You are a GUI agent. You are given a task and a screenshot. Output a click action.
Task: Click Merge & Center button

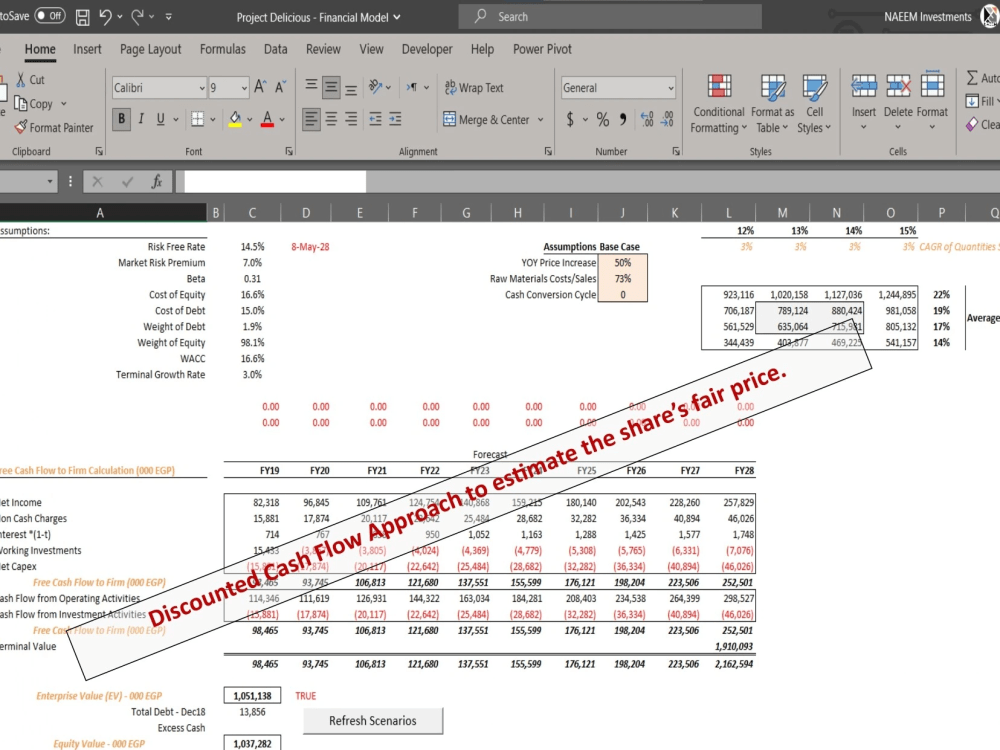tap(486, 119)
